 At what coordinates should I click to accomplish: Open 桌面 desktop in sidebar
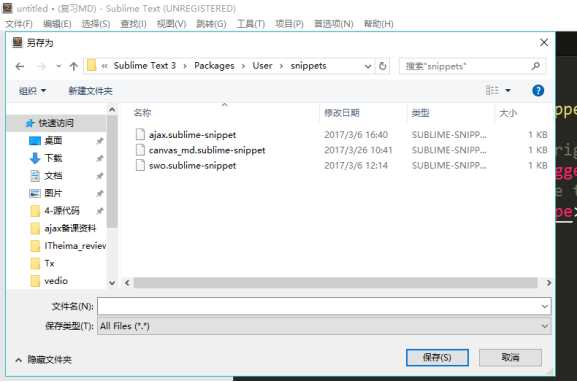tap(53, 141)
